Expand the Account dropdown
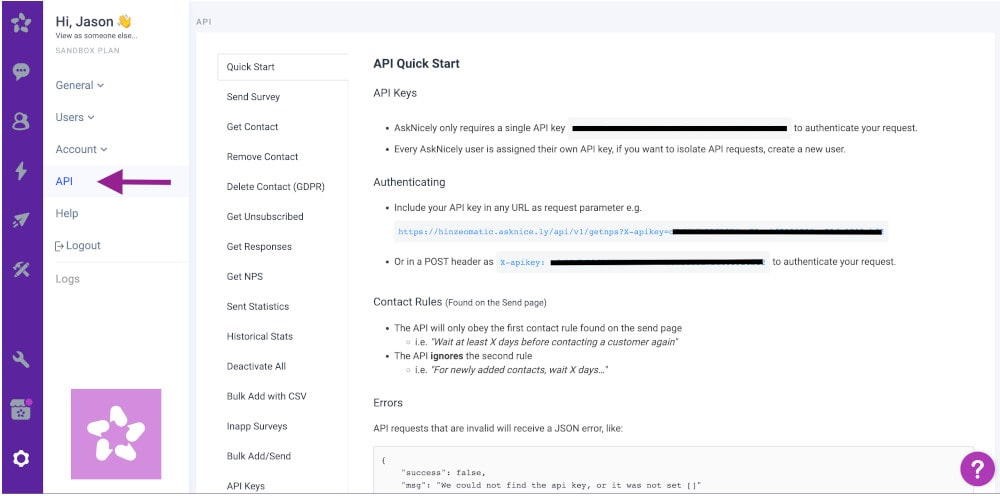The width and height of the screenshot is (1000, 496). click(81, 150)
